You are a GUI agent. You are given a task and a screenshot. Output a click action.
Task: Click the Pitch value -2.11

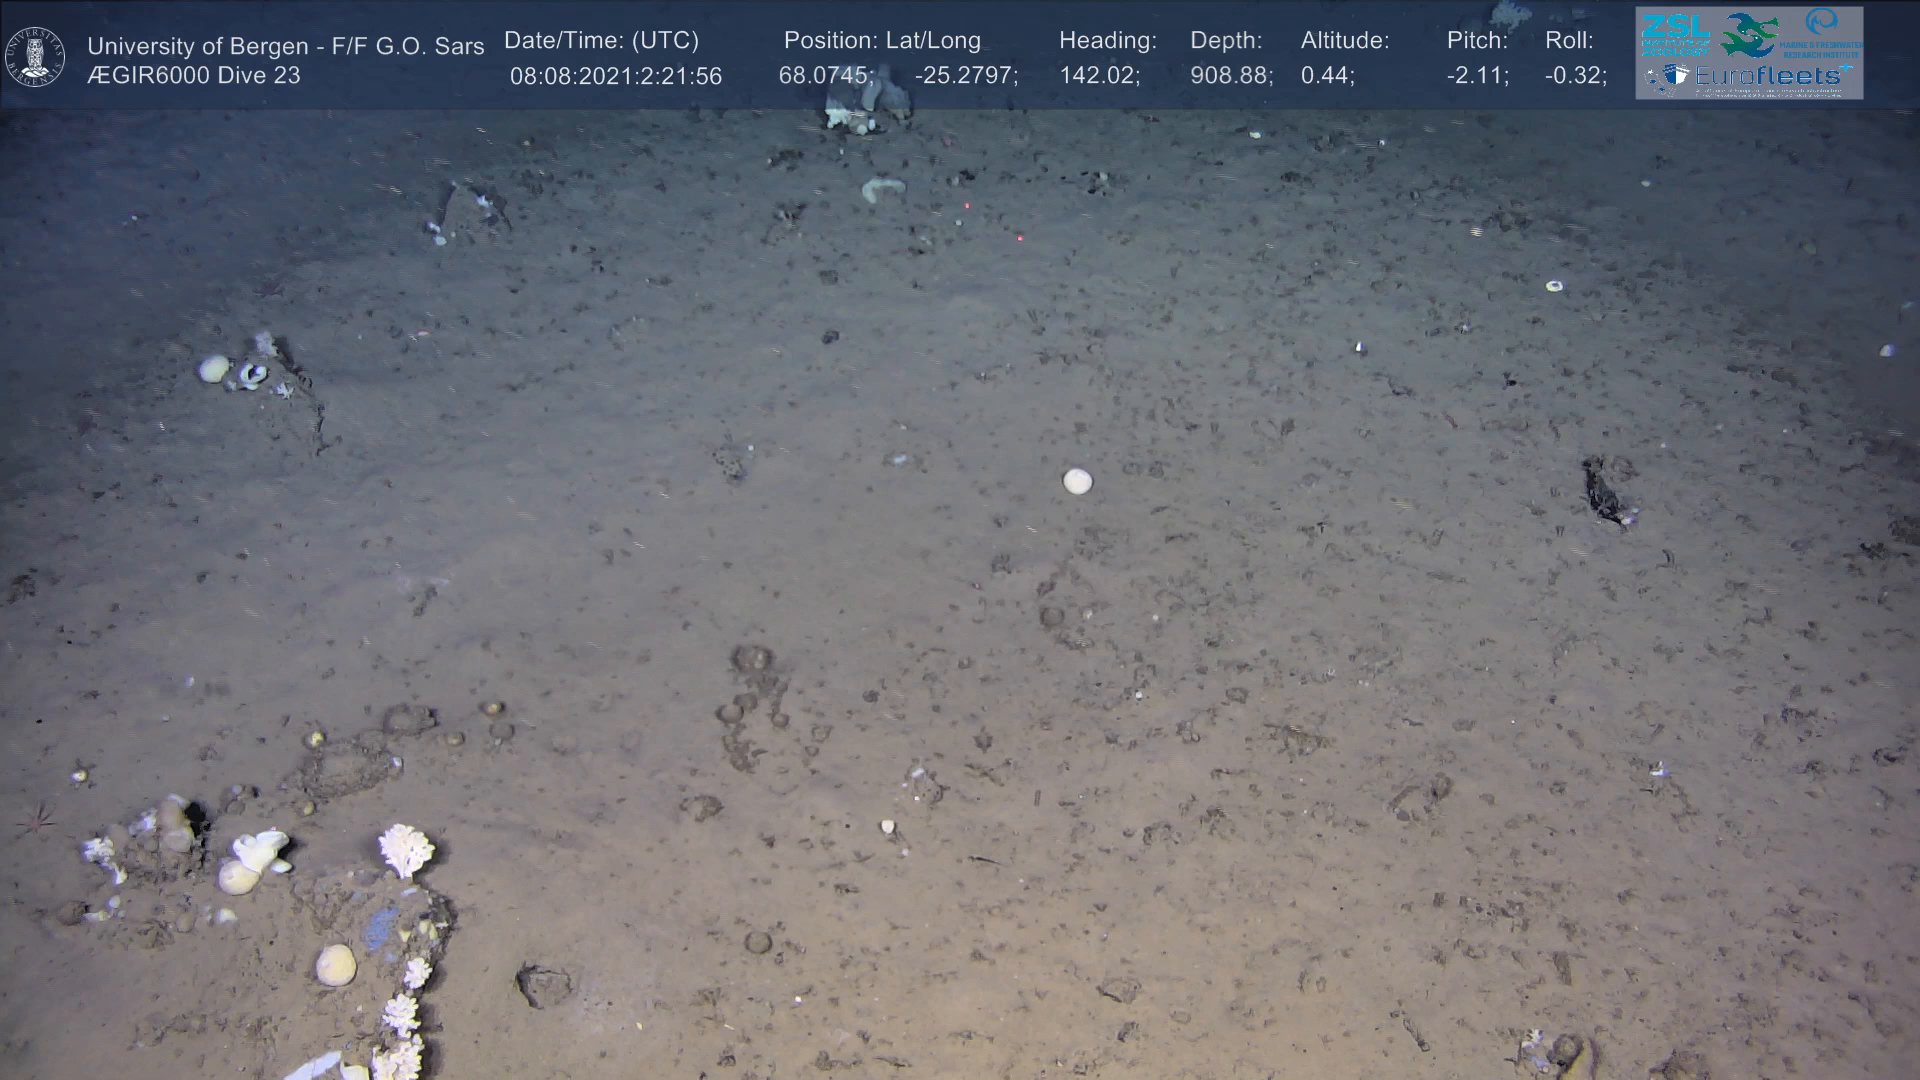tap(1477, 76)
